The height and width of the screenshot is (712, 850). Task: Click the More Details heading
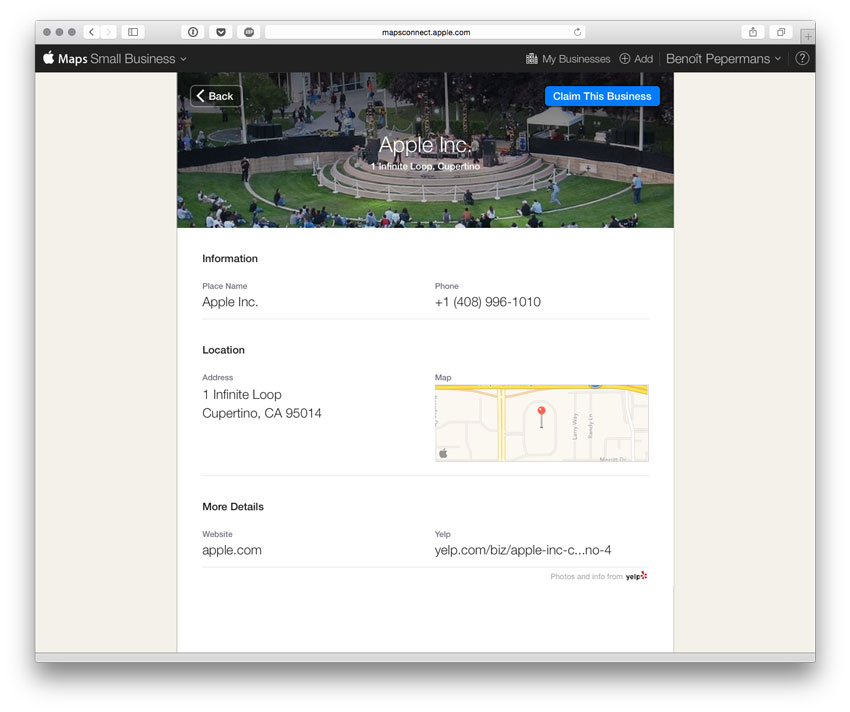[x=233, y=506]
